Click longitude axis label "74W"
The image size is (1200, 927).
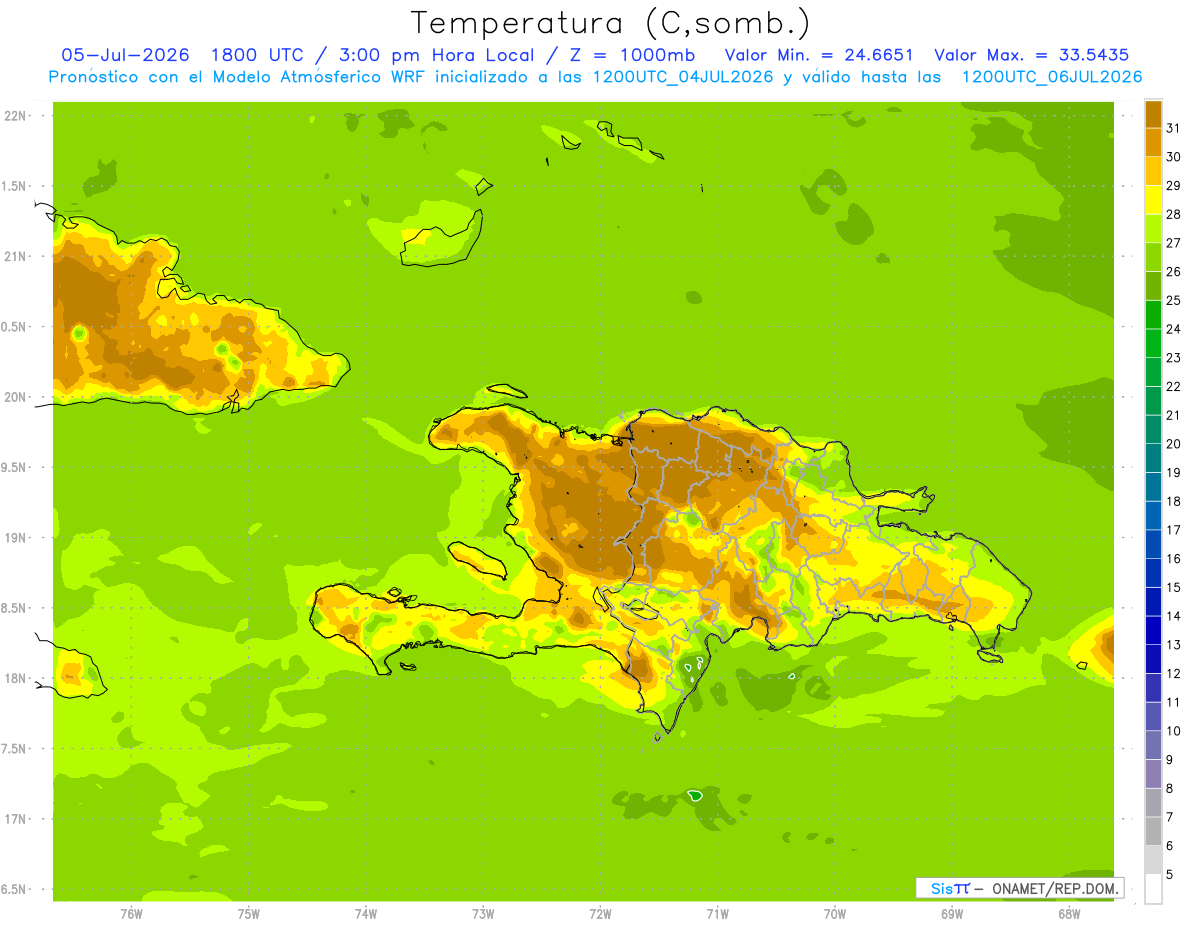366,913
